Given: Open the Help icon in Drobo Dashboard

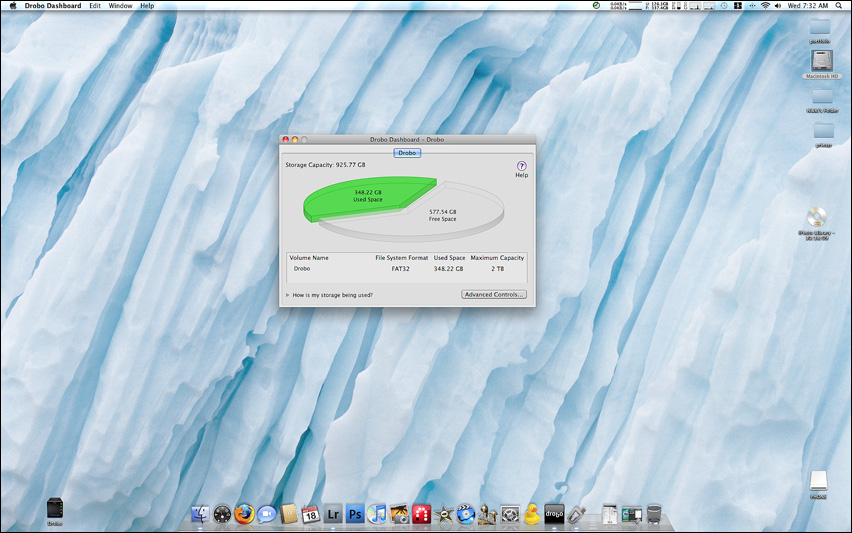Looking at the screenshot, I should coord(521,166).
